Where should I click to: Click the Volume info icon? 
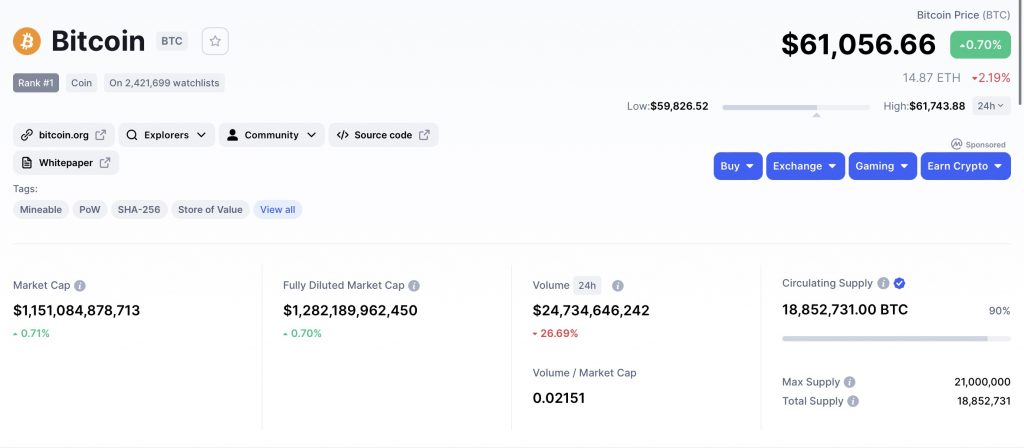coord(618,285)
